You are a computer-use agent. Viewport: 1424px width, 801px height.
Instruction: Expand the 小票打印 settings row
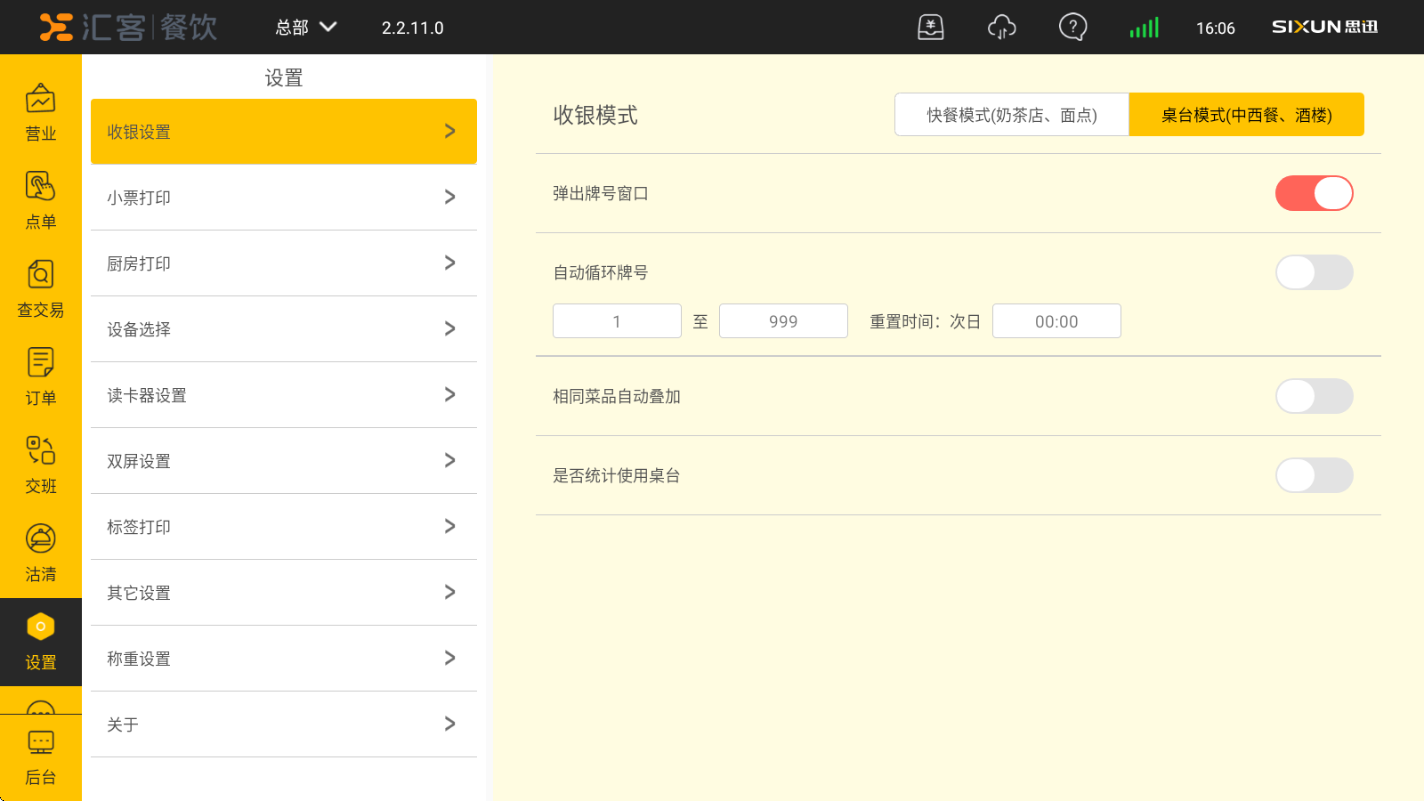click(283, 198)
